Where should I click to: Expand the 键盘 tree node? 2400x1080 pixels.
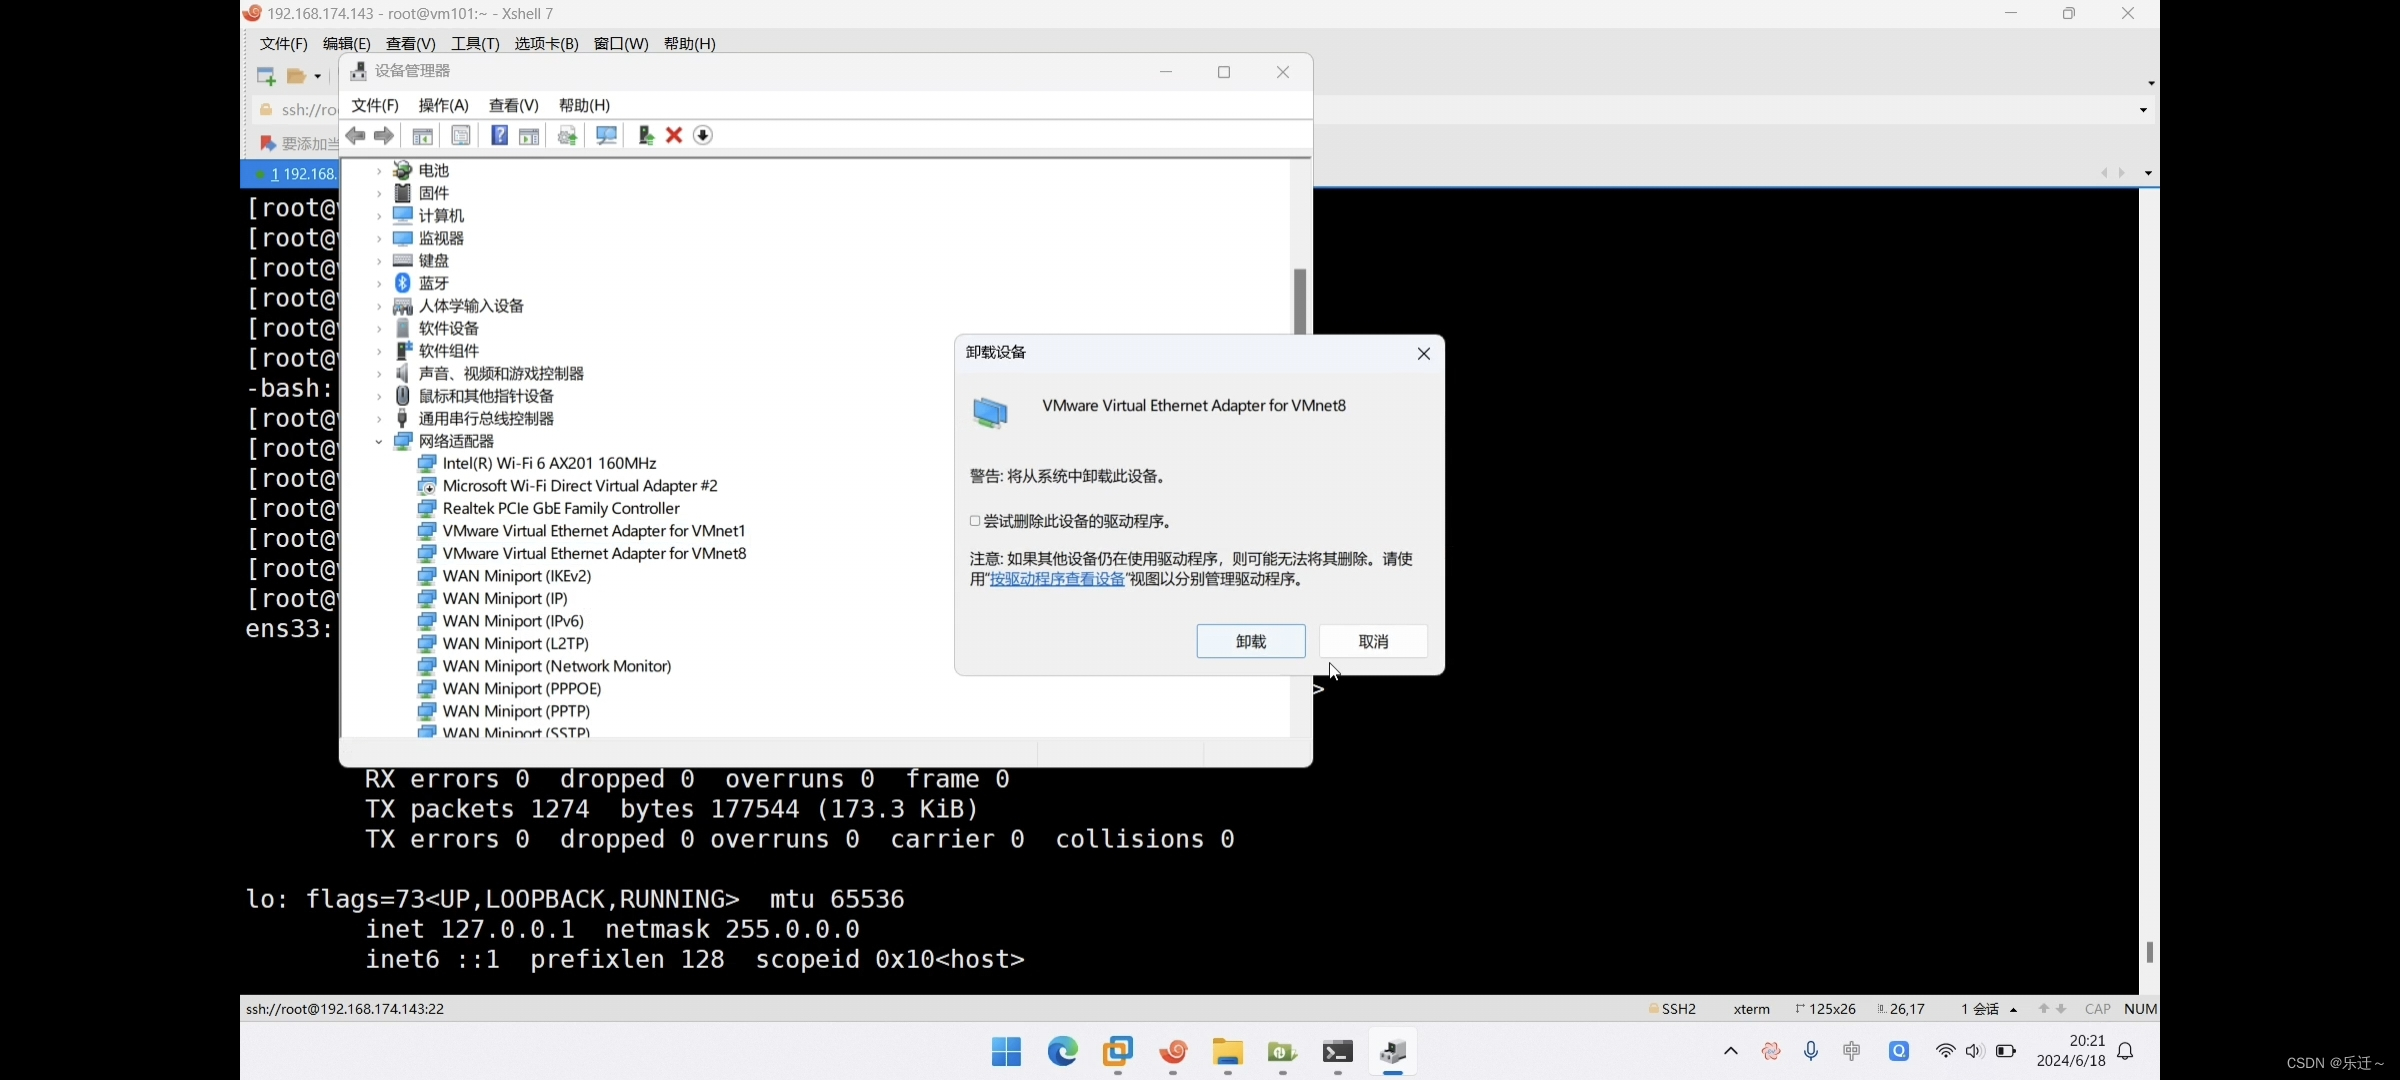click(x=379, y=261)
